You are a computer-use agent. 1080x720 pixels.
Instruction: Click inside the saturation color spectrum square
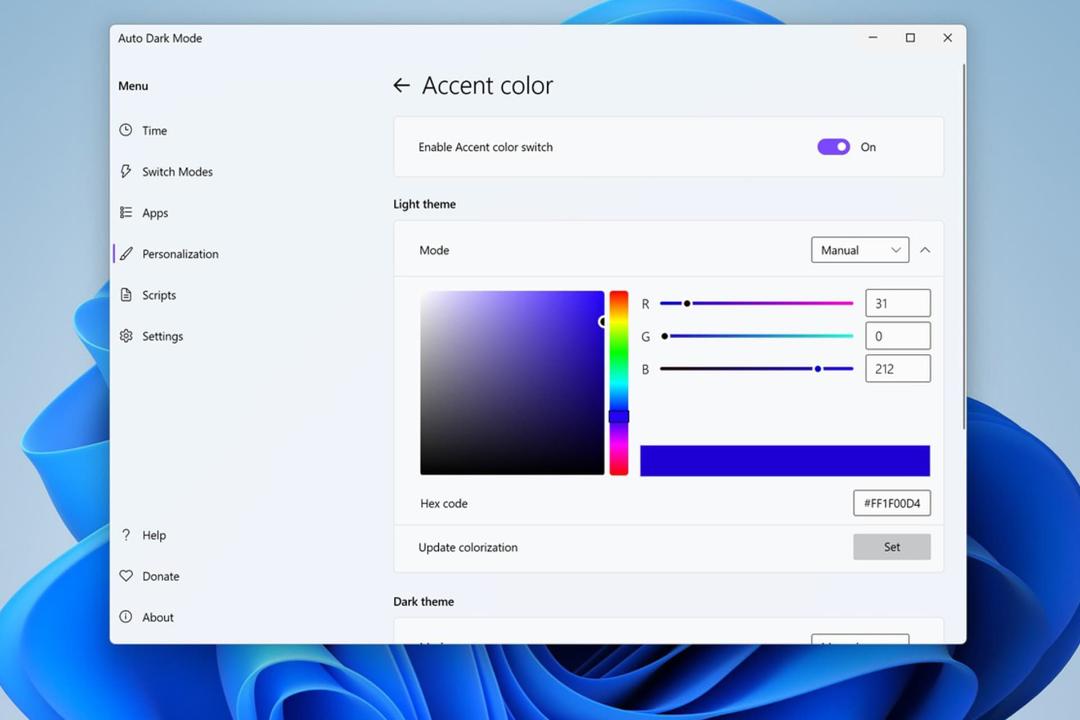click(512, 382)
